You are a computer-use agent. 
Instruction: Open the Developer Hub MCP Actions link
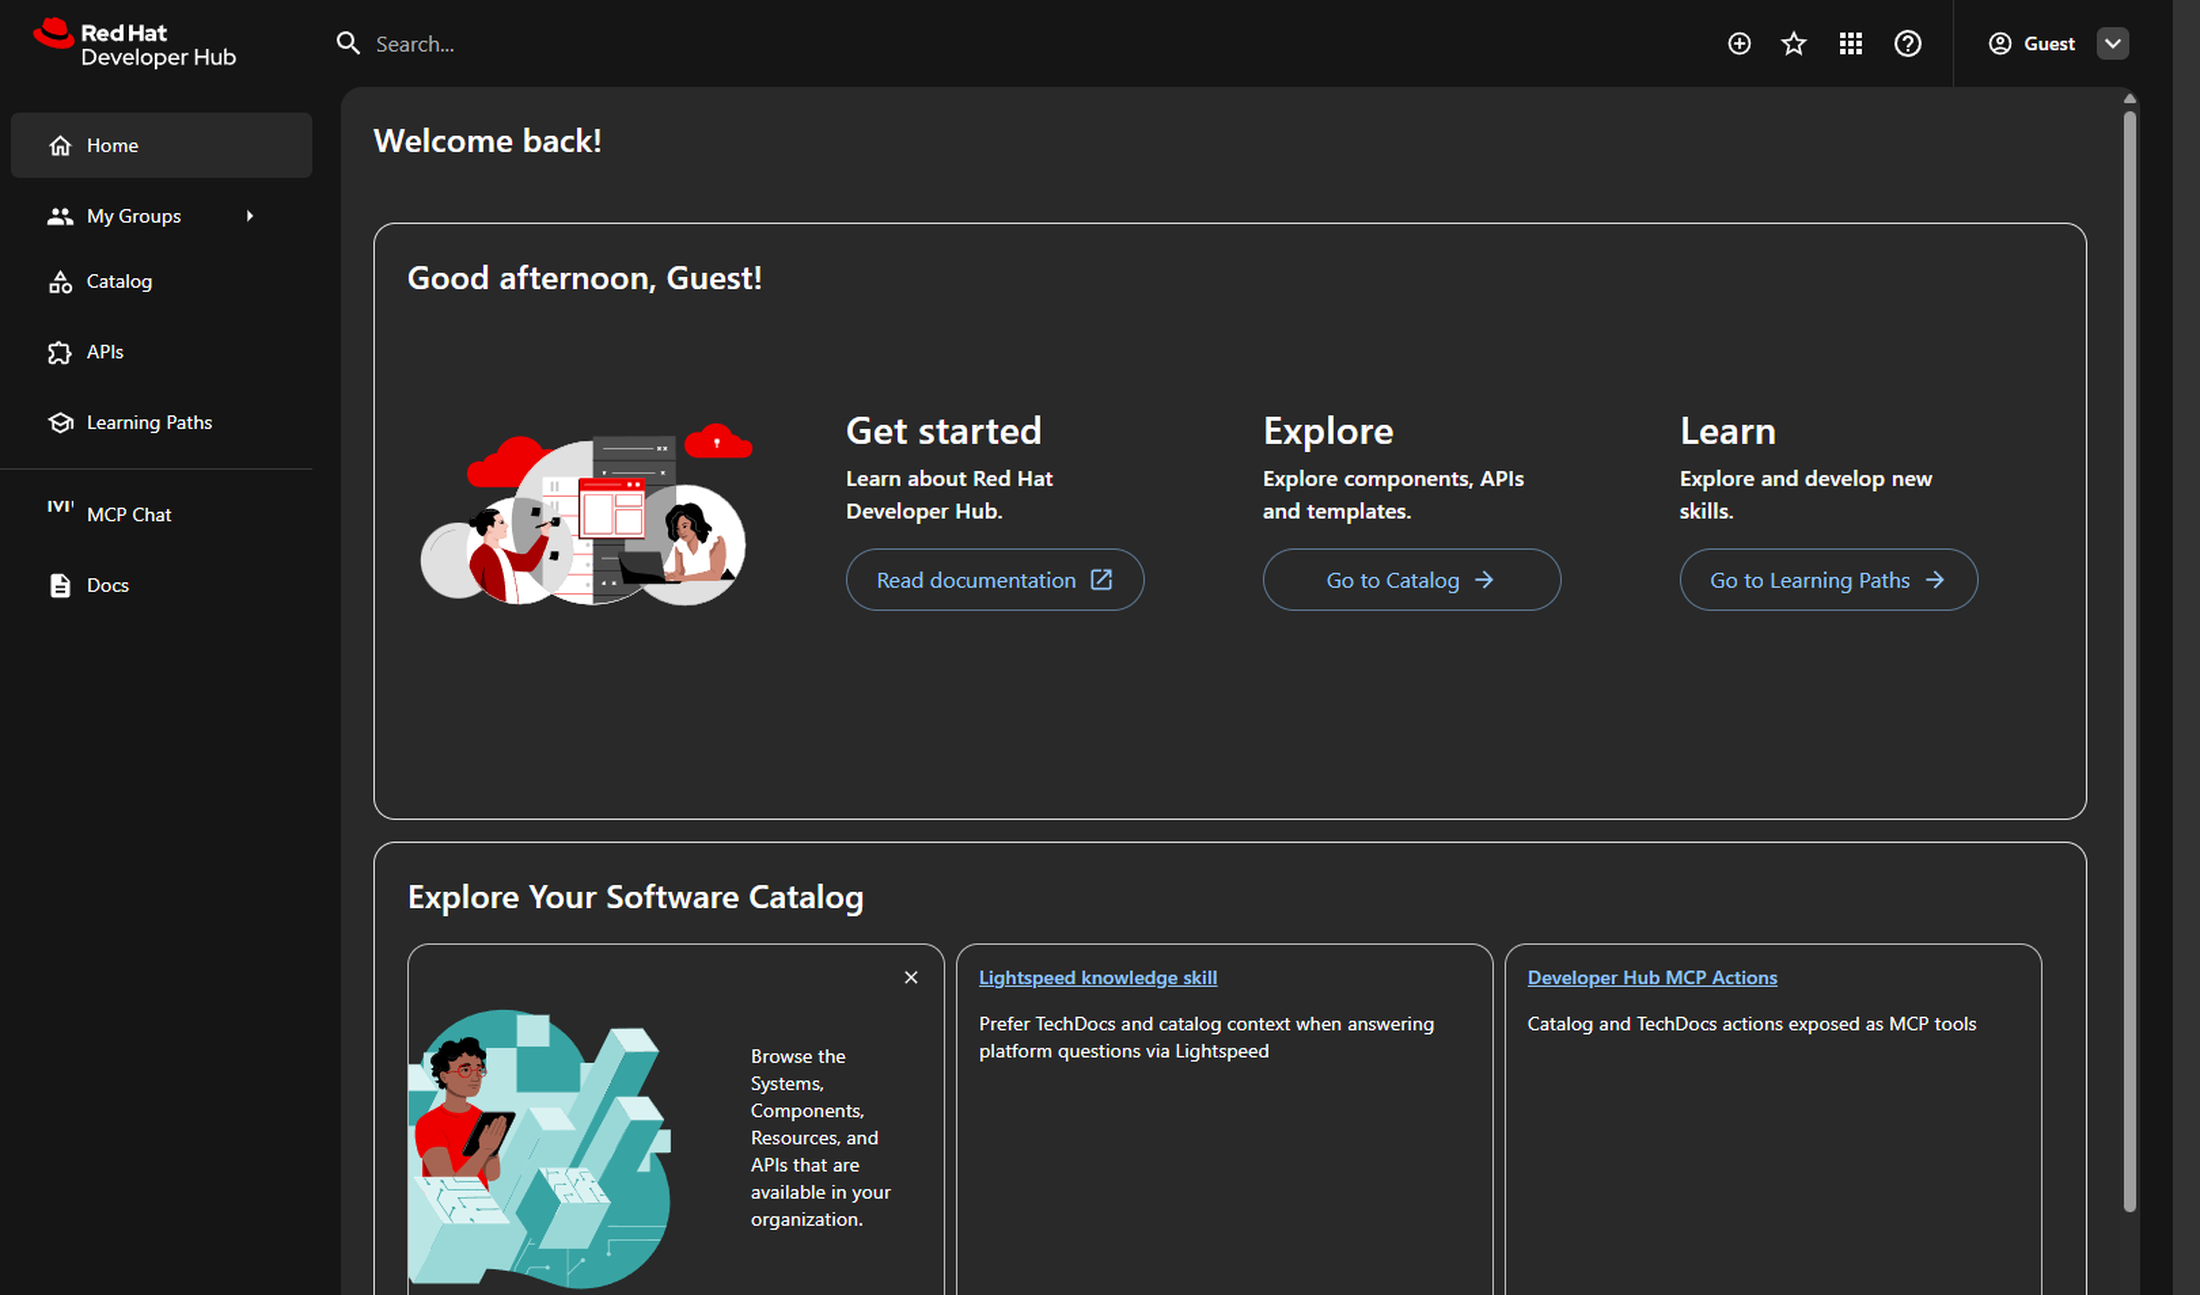(1652, 978)
